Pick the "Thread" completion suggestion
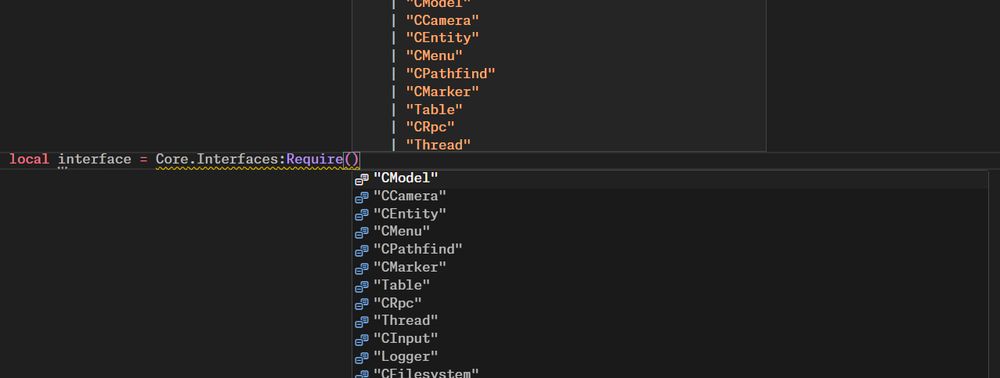Screen dimensions: 1000x378 click(670, 321)
